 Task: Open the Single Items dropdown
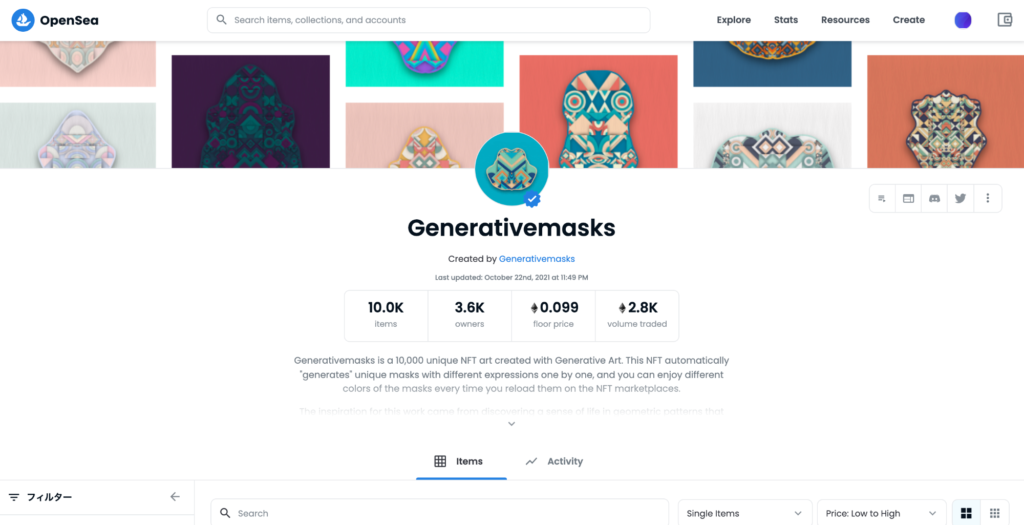click(x=744, y=513)
